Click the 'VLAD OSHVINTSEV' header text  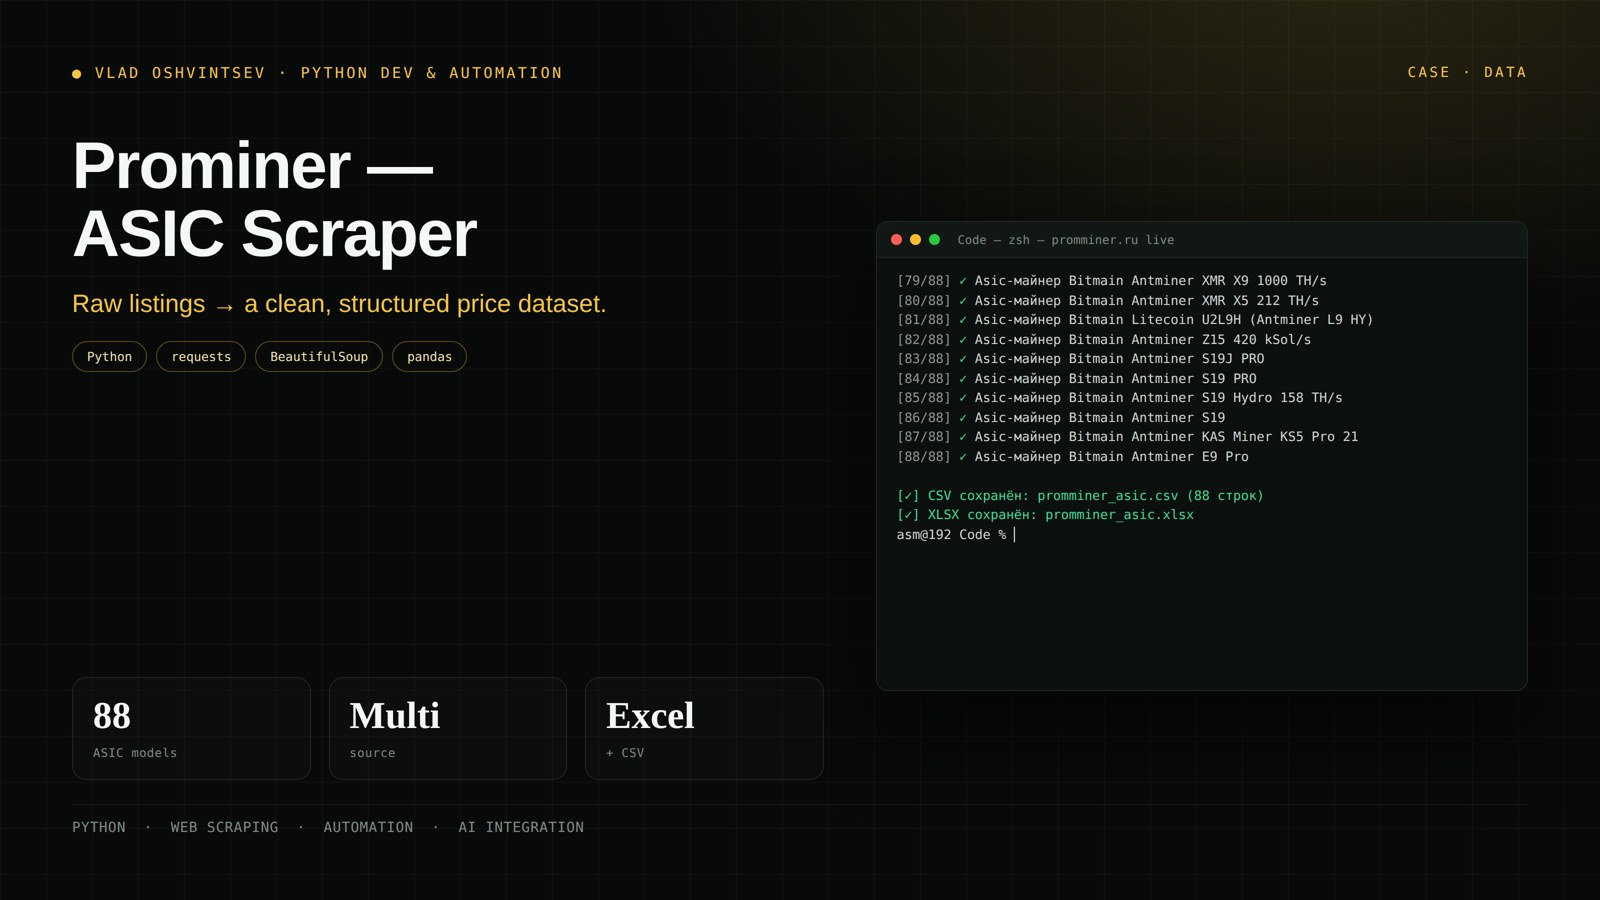pyautogui.click(x=180, y=73)
